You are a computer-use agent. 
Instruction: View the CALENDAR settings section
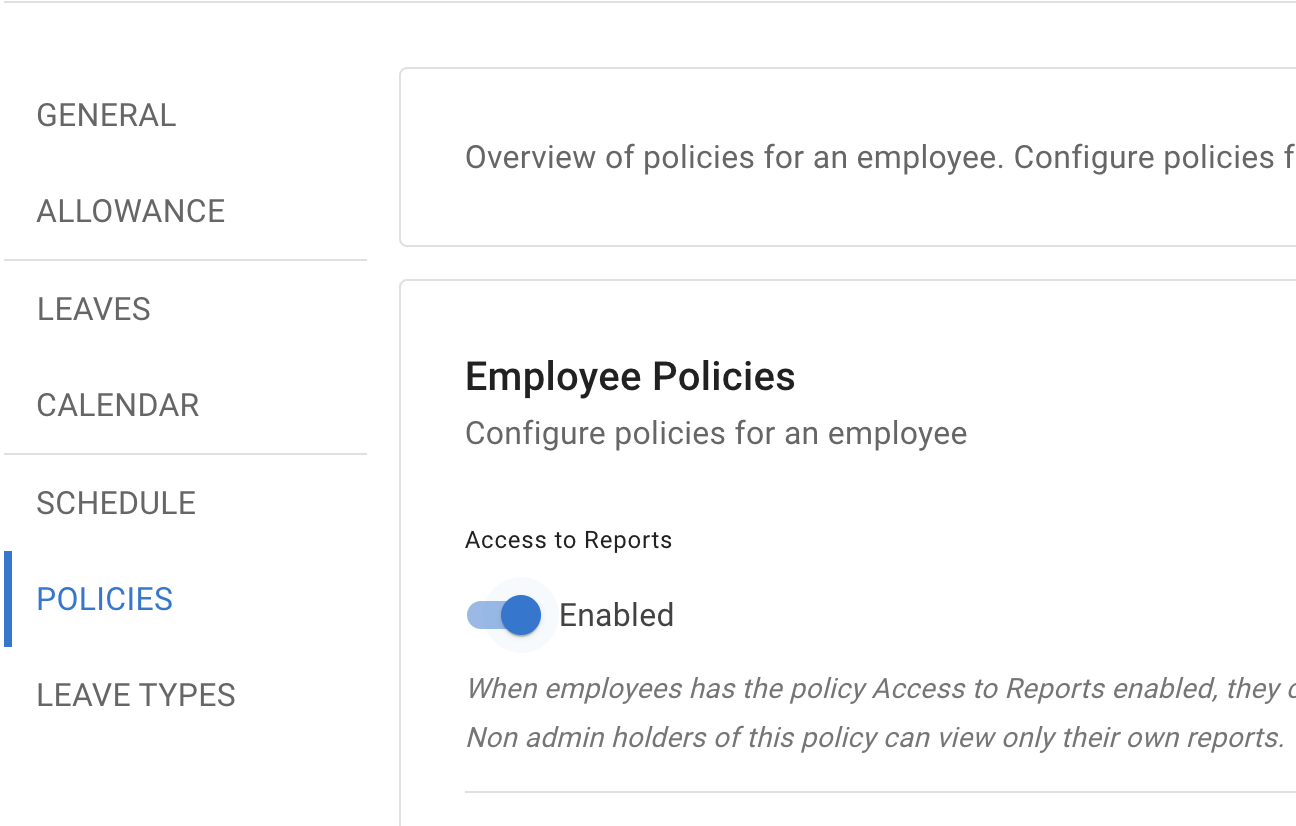click(x=117, y=405)
